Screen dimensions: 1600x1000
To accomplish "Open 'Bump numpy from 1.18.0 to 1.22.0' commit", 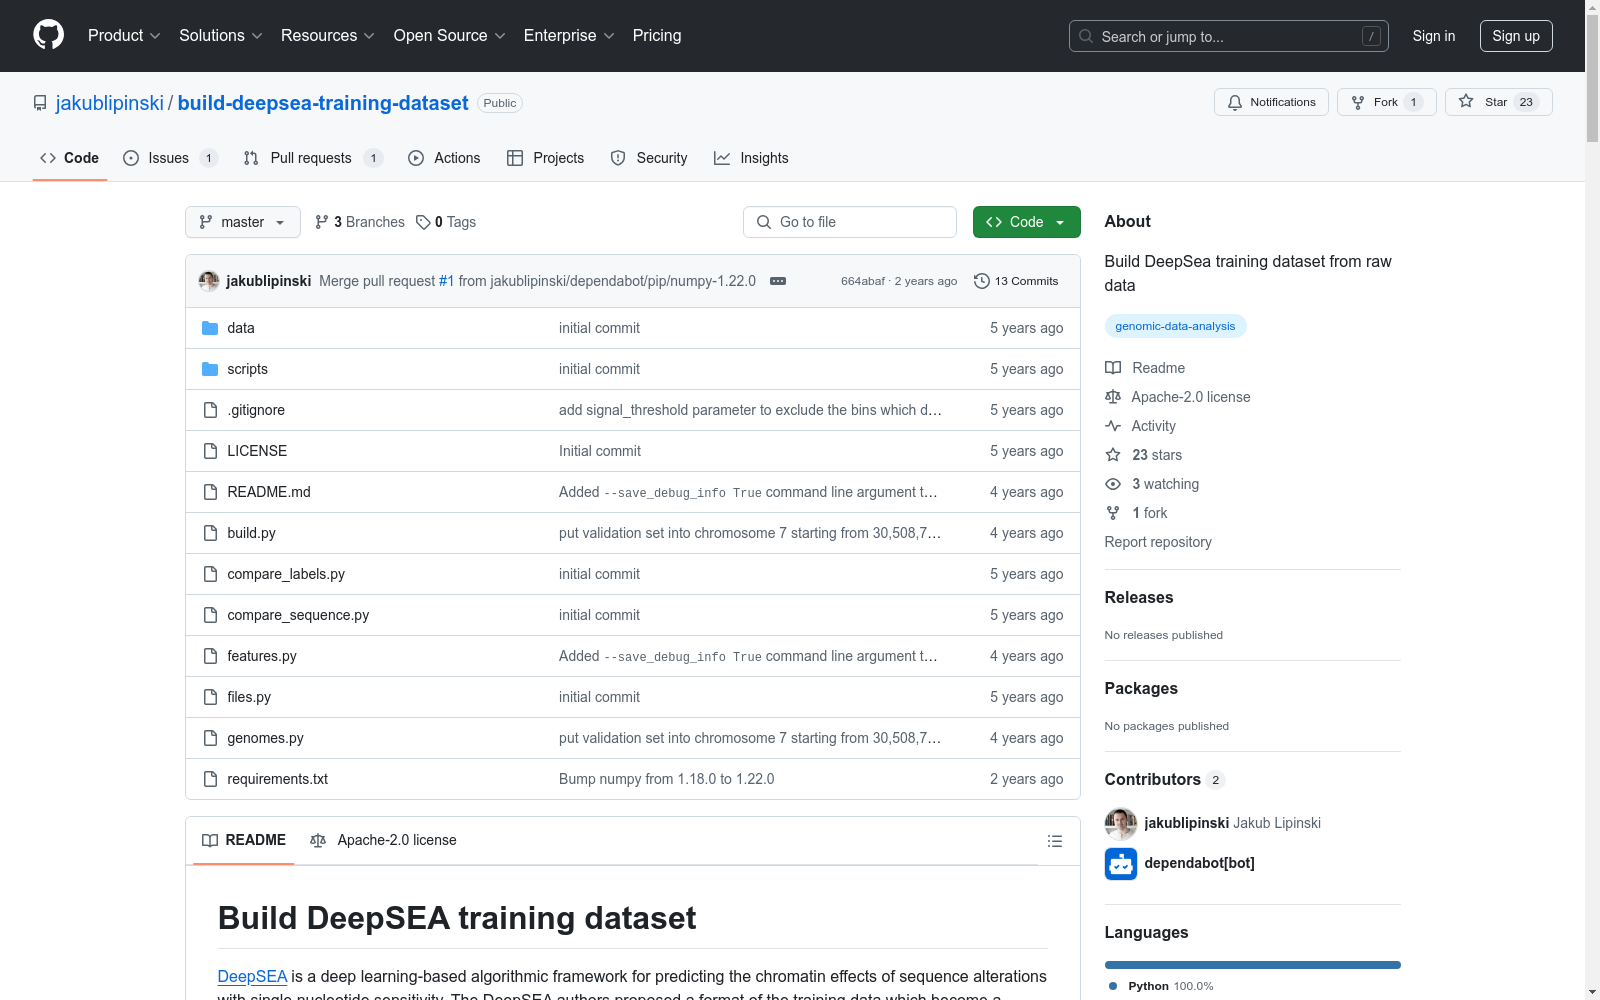I will point(666,779).
